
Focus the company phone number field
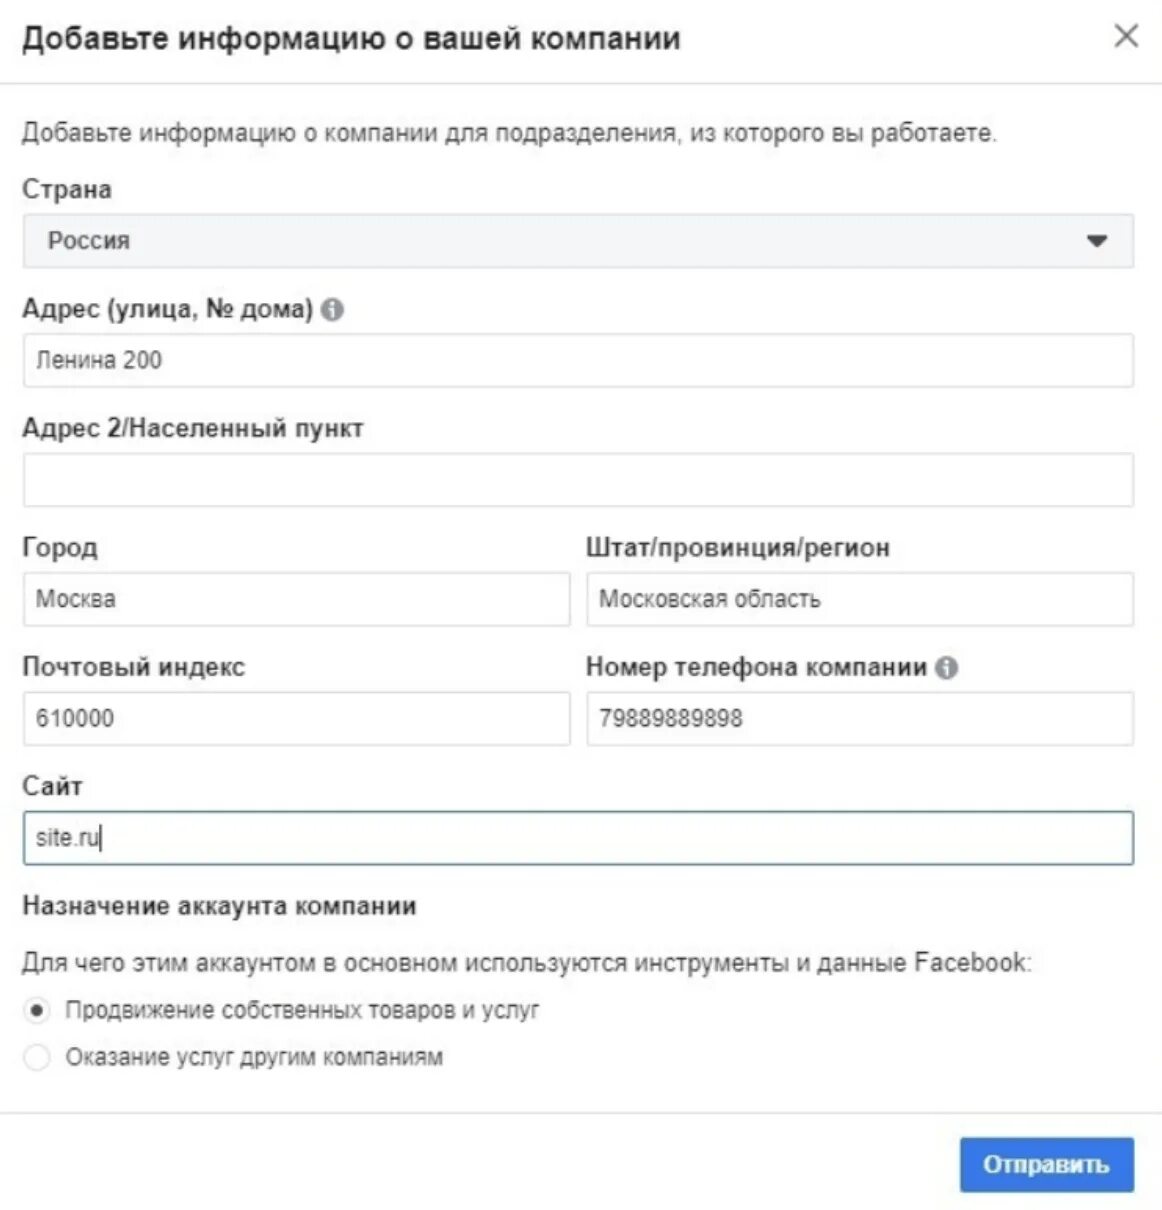tap(859, 718)
